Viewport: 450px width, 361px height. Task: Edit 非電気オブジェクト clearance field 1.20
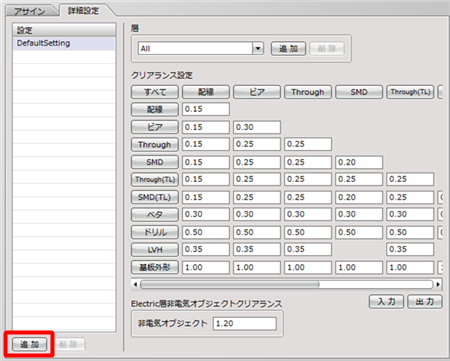click(x=245, y=324)
